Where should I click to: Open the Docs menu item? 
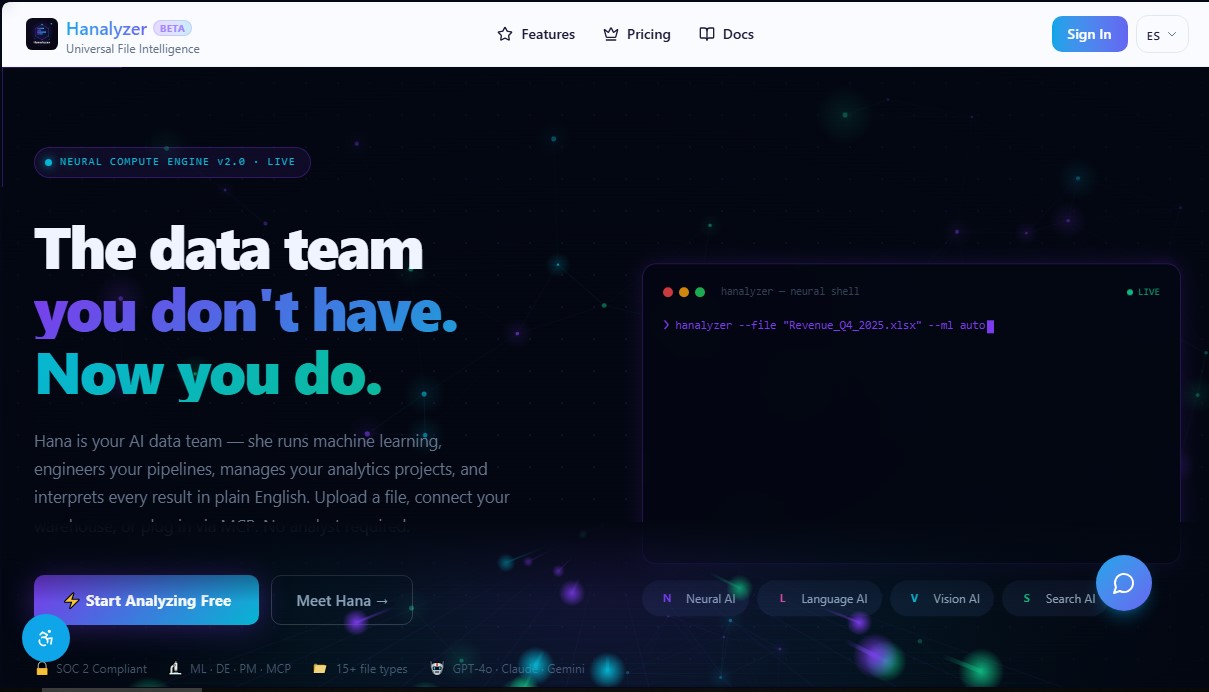point(726,34)
